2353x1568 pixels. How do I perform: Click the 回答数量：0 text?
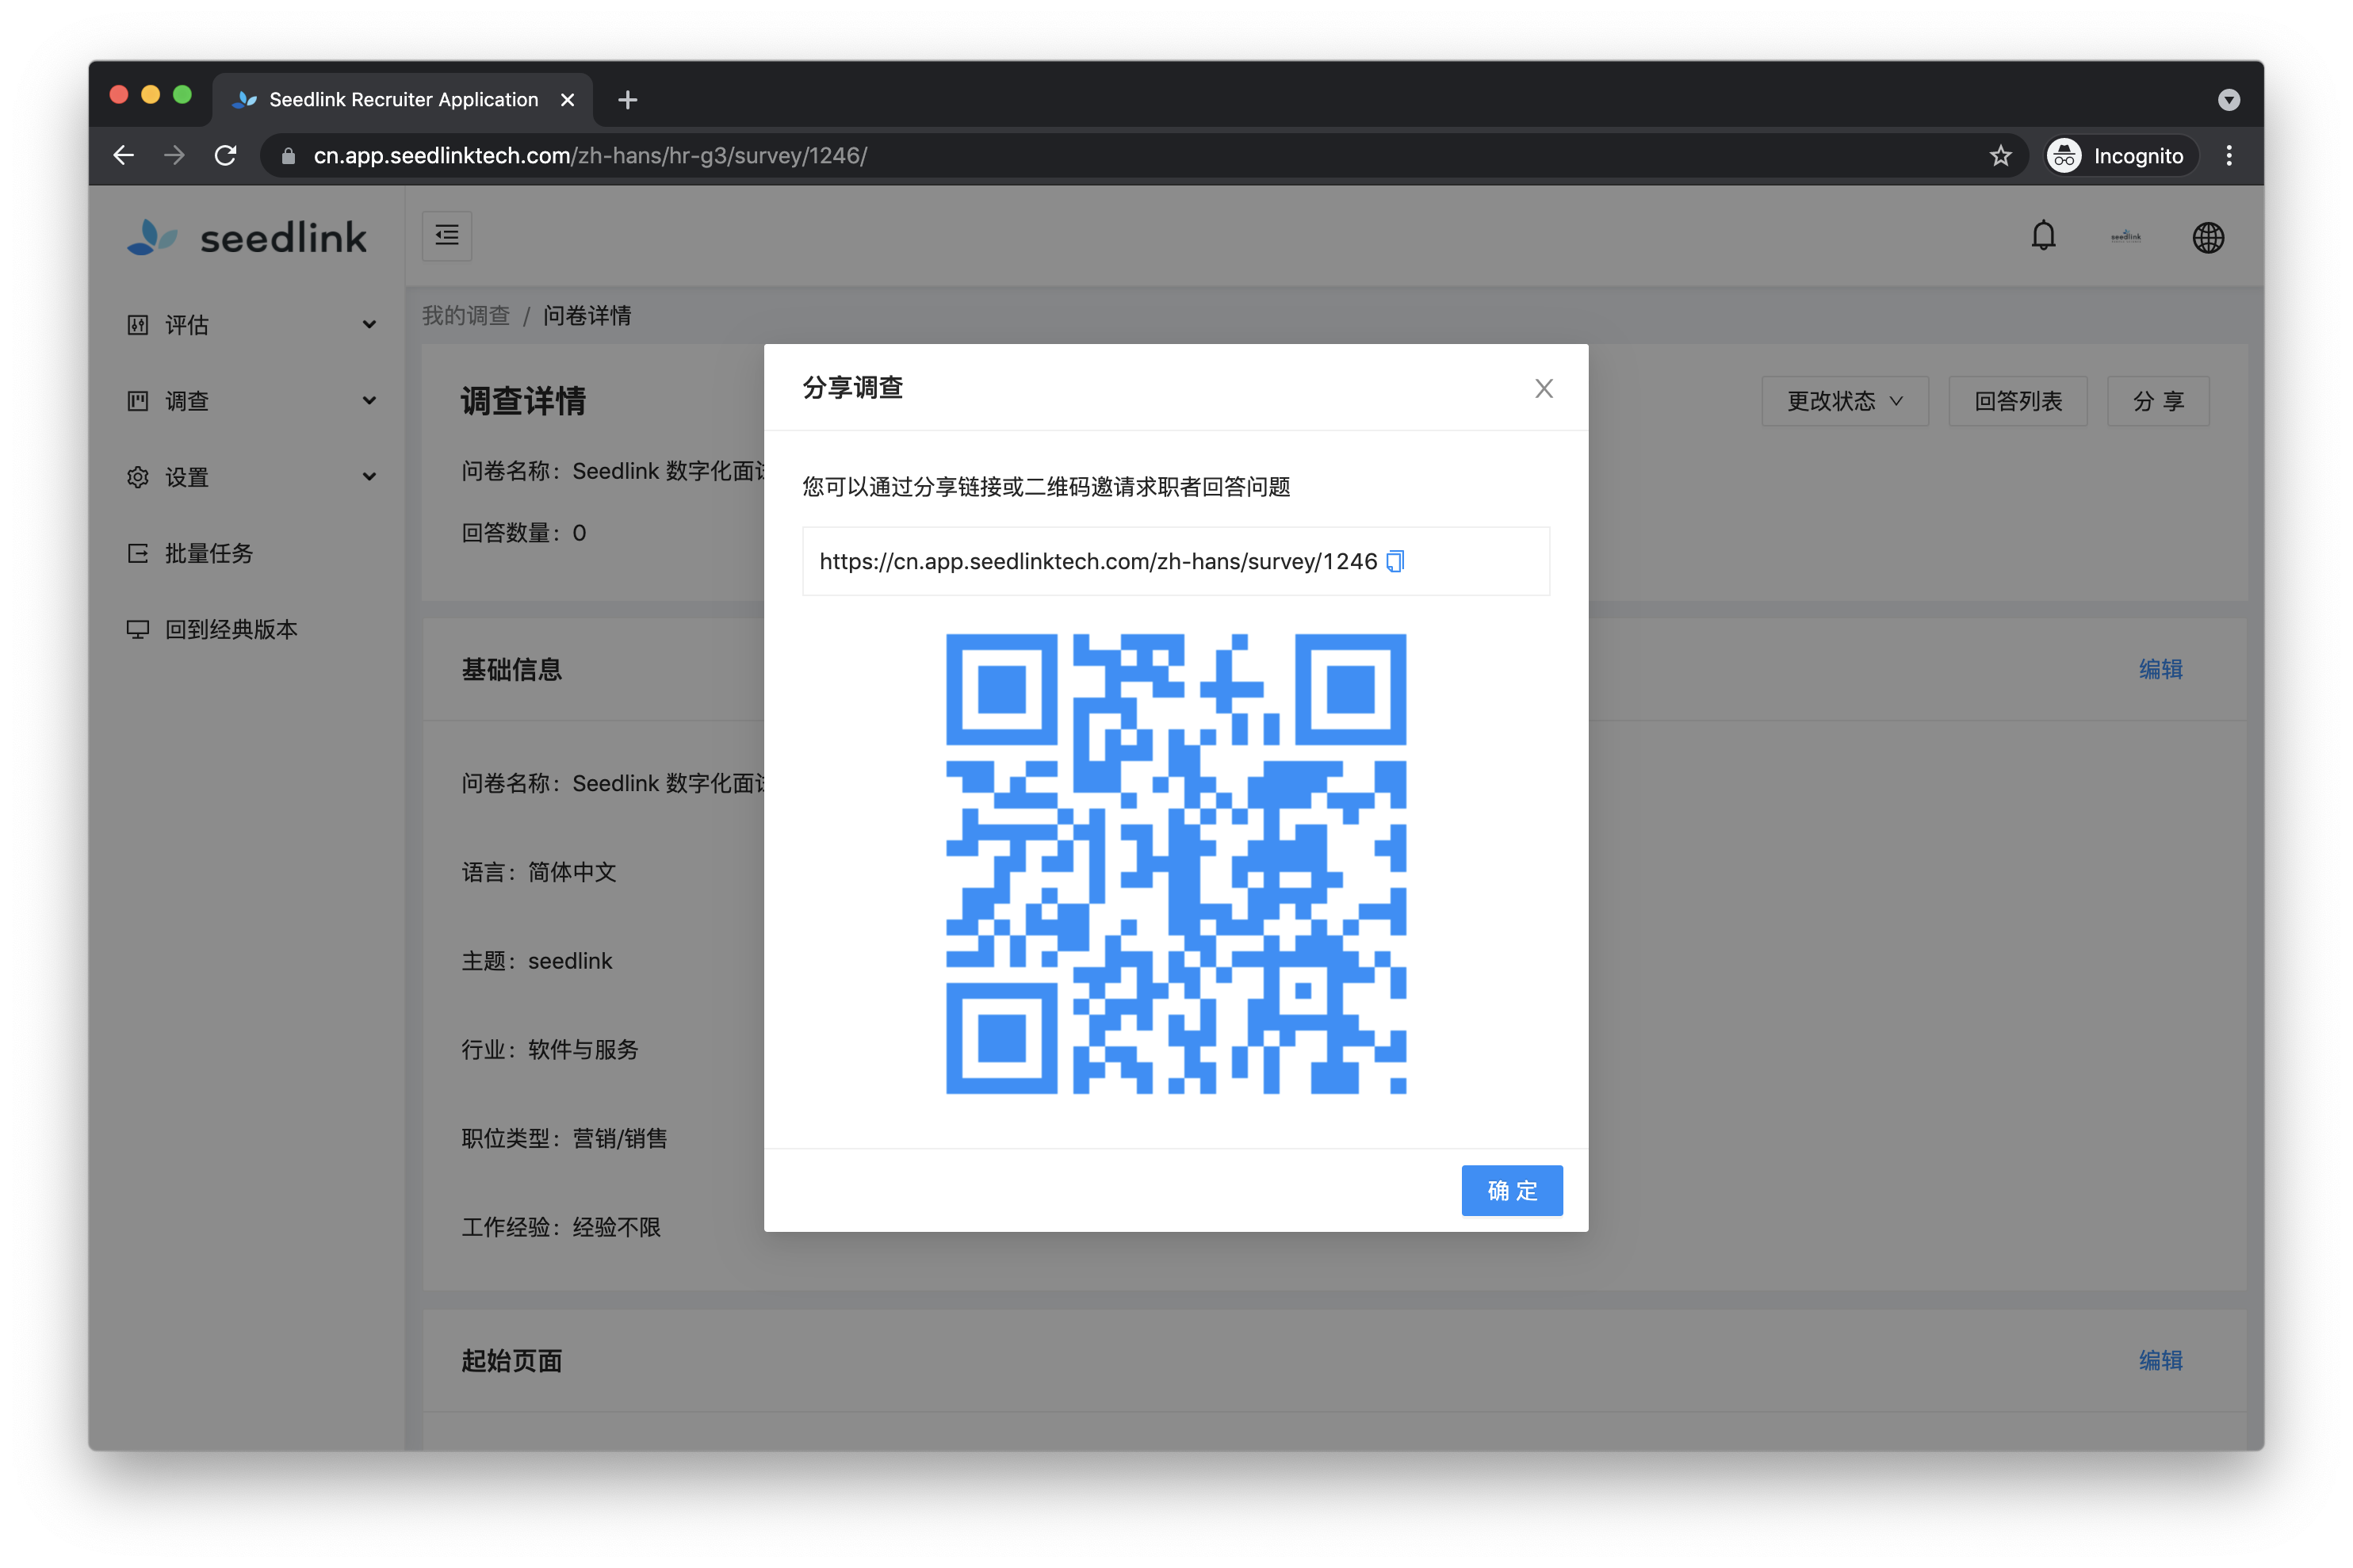(523, 533)
